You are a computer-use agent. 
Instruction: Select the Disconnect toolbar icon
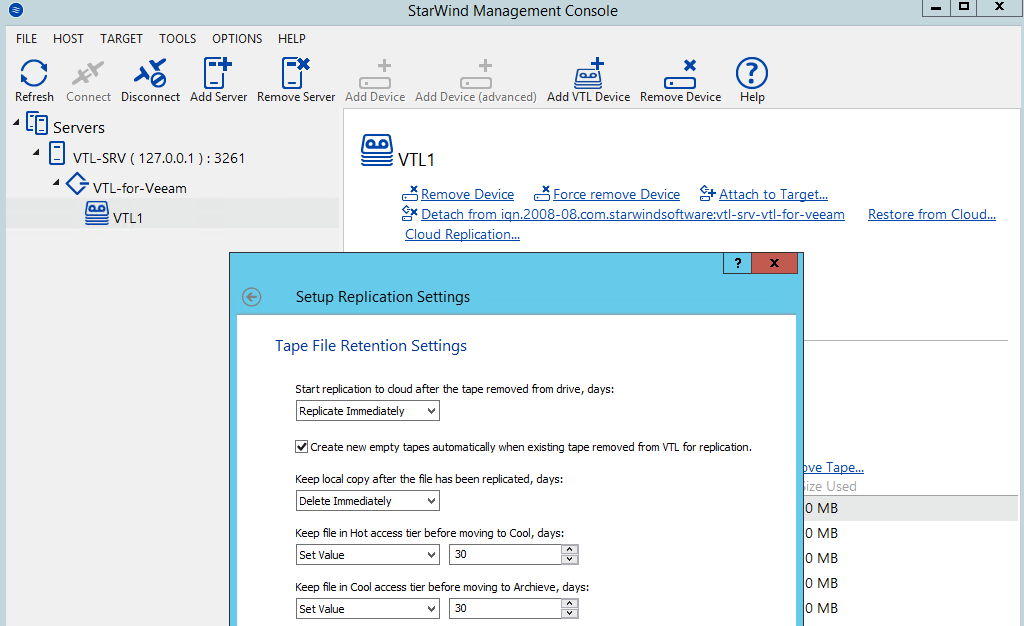pos(150,79)
